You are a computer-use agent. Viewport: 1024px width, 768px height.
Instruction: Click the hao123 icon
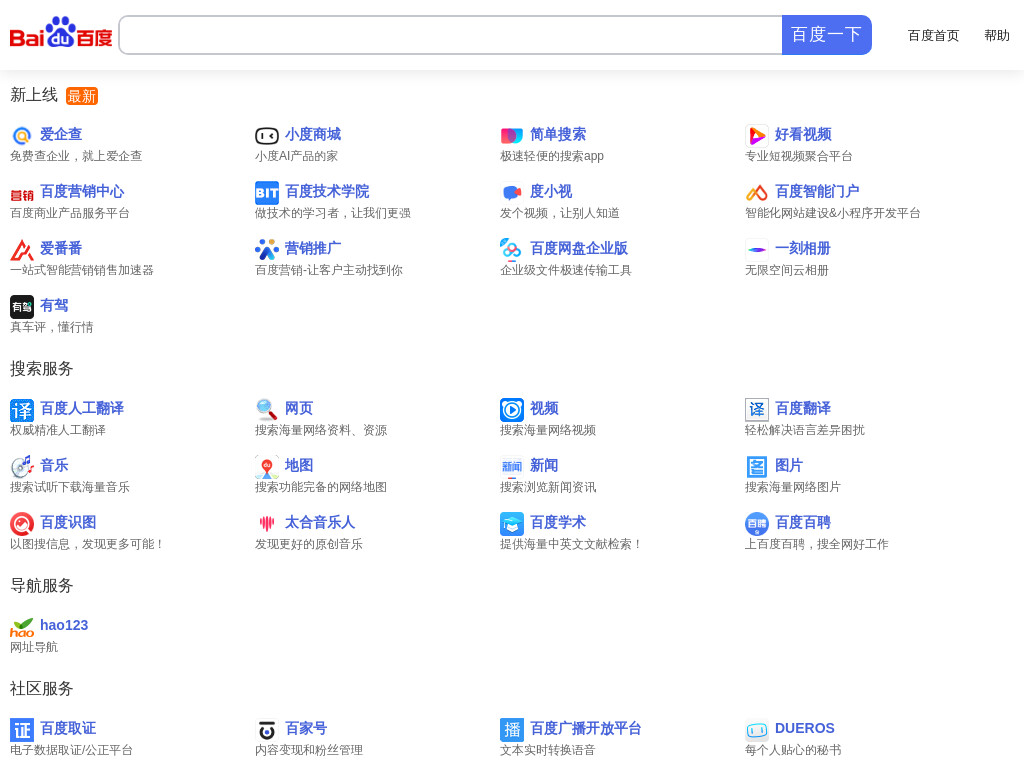pos(22,627)
